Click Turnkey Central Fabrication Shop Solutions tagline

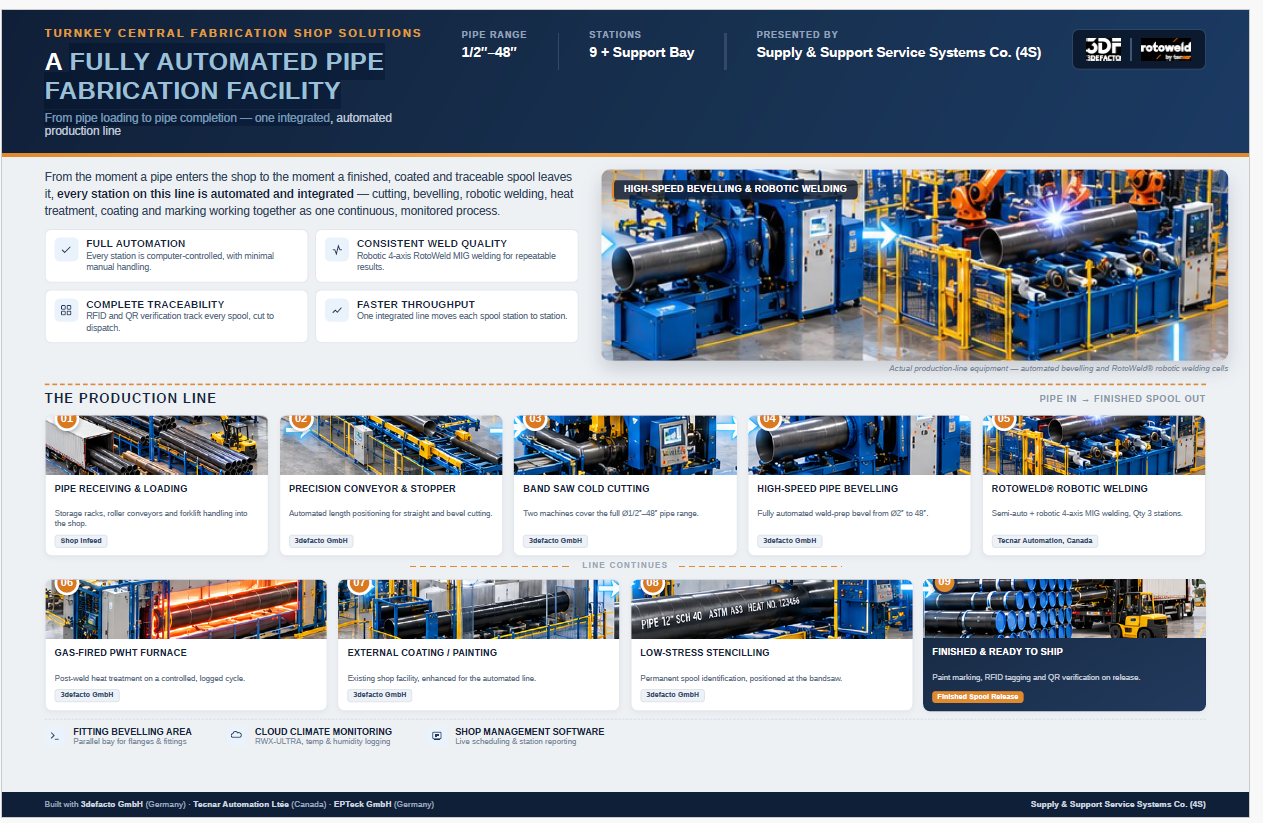pyautogui.click(x=233, y=33)
